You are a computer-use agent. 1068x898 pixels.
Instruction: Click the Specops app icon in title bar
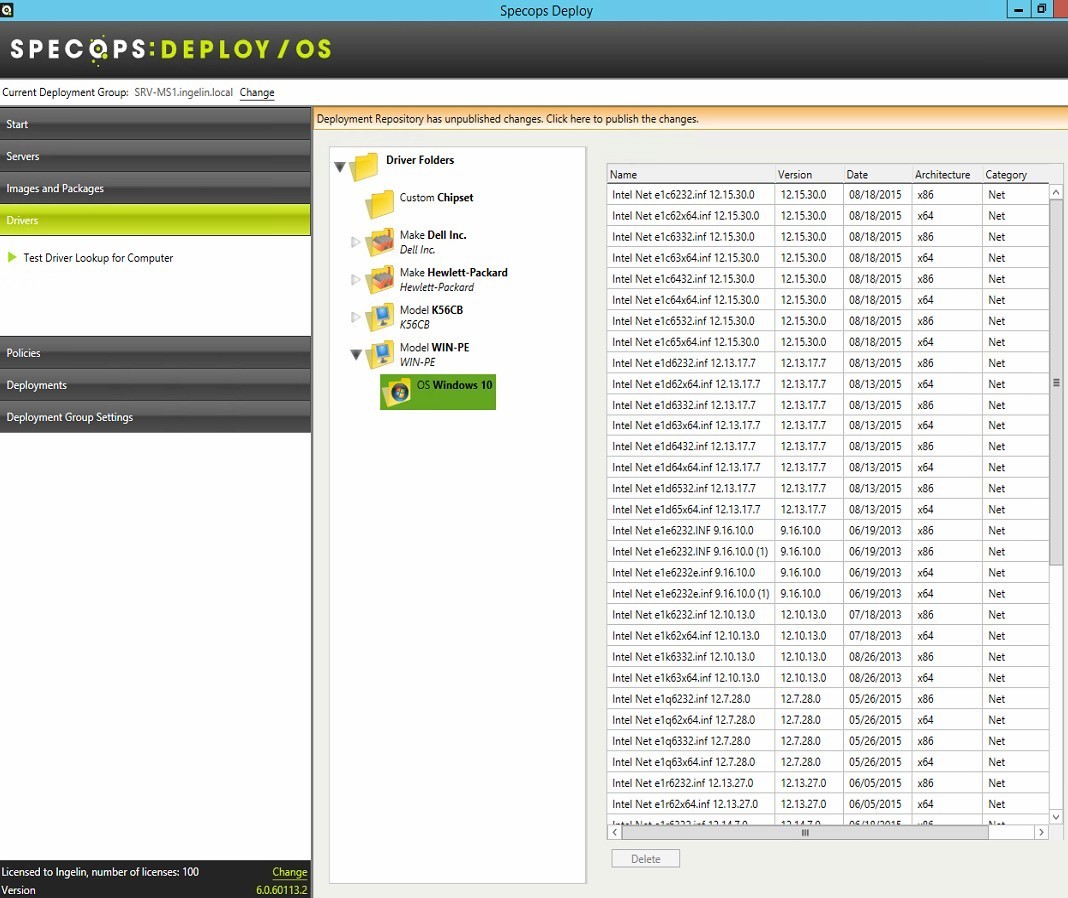pos(7,10)
